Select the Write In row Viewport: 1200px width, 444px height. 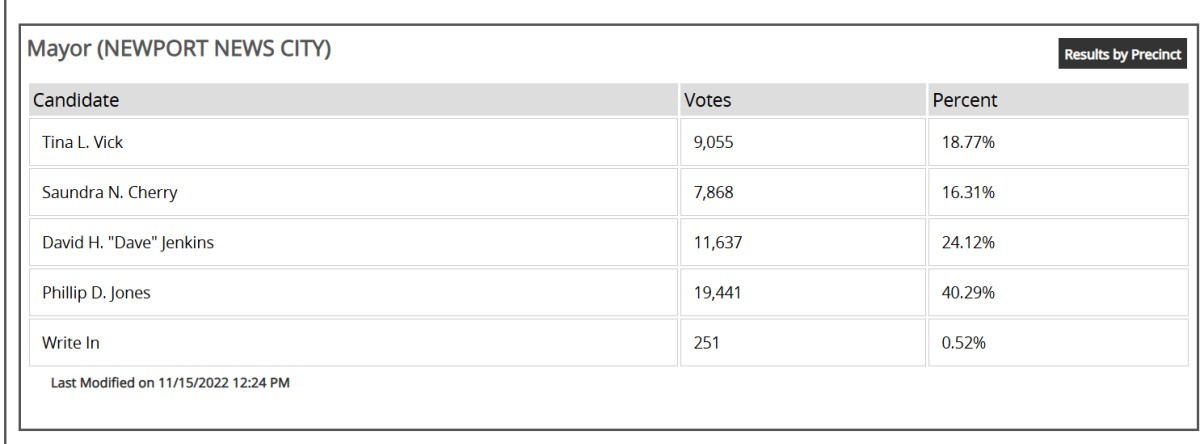coord(608,343)
